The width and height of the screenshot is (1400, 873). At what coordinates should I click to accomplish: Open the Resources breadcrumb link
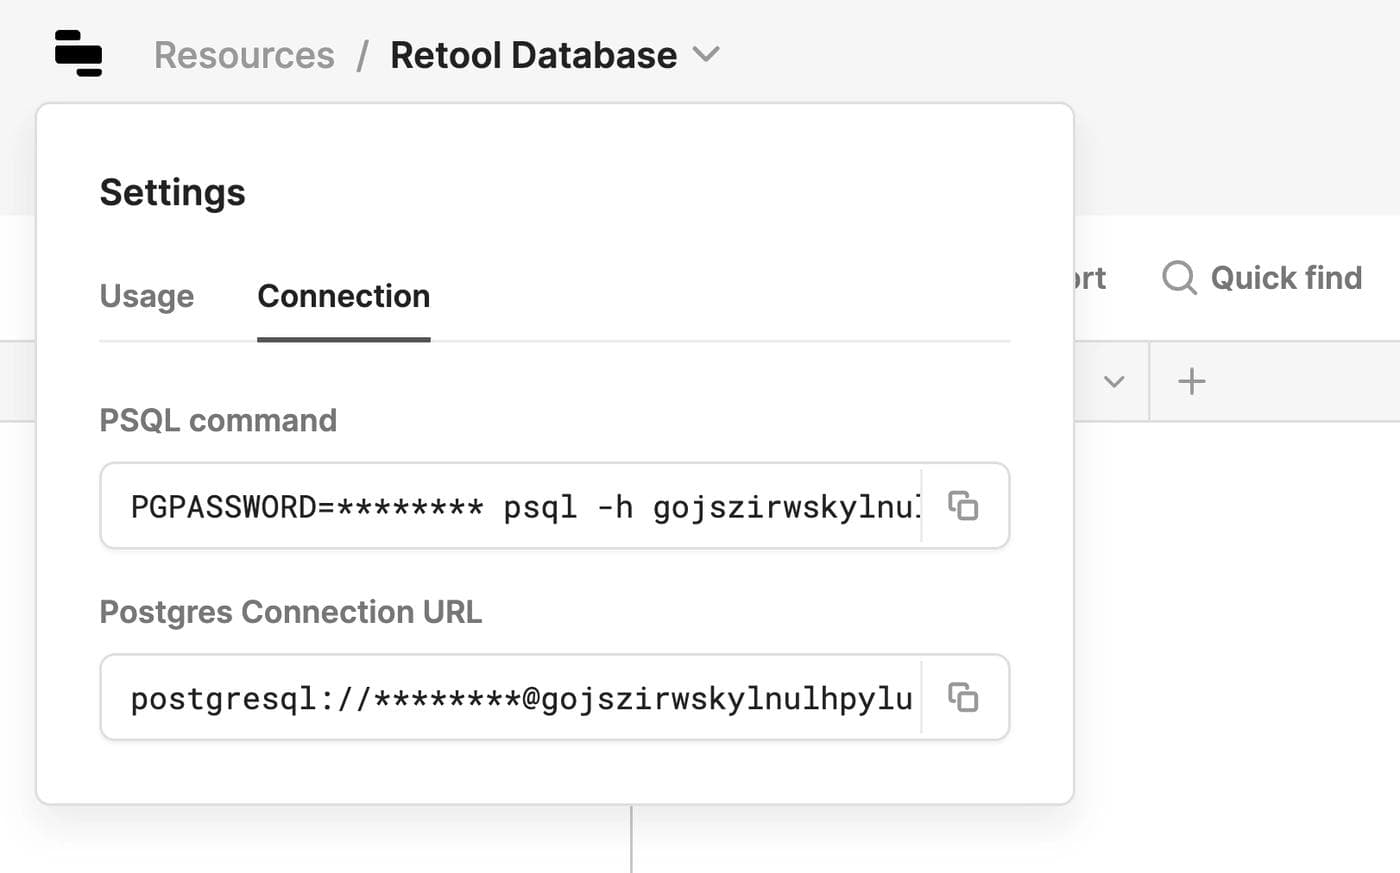click(x=243, y=55)
